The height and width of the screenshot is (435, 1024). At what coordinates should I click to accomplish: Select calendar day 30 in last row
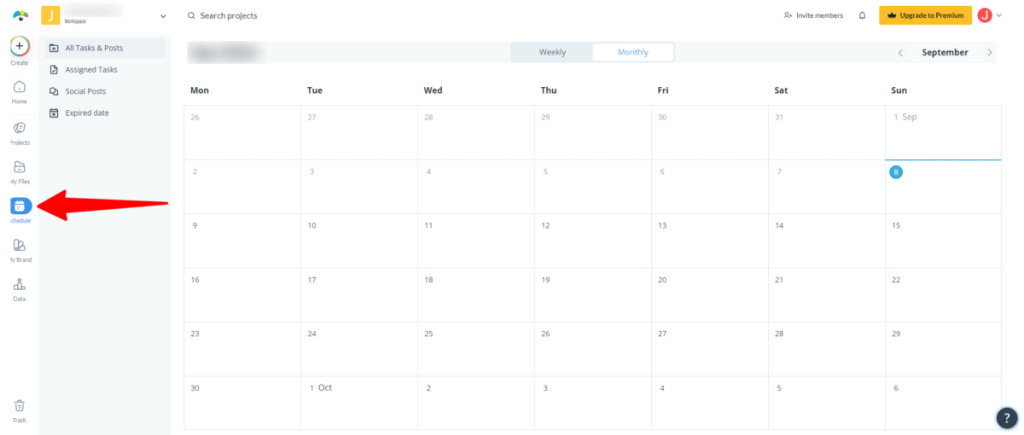(x=242, y=402)
